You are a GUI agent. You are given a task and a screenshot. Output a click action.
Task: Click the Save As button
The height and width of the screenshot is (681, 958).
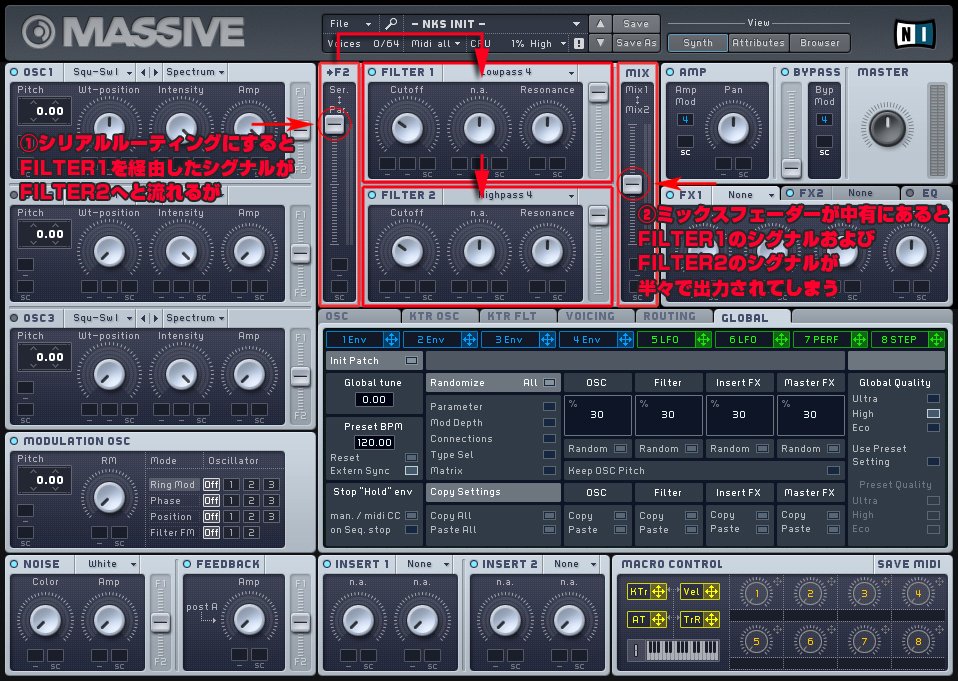pos(635,43)
